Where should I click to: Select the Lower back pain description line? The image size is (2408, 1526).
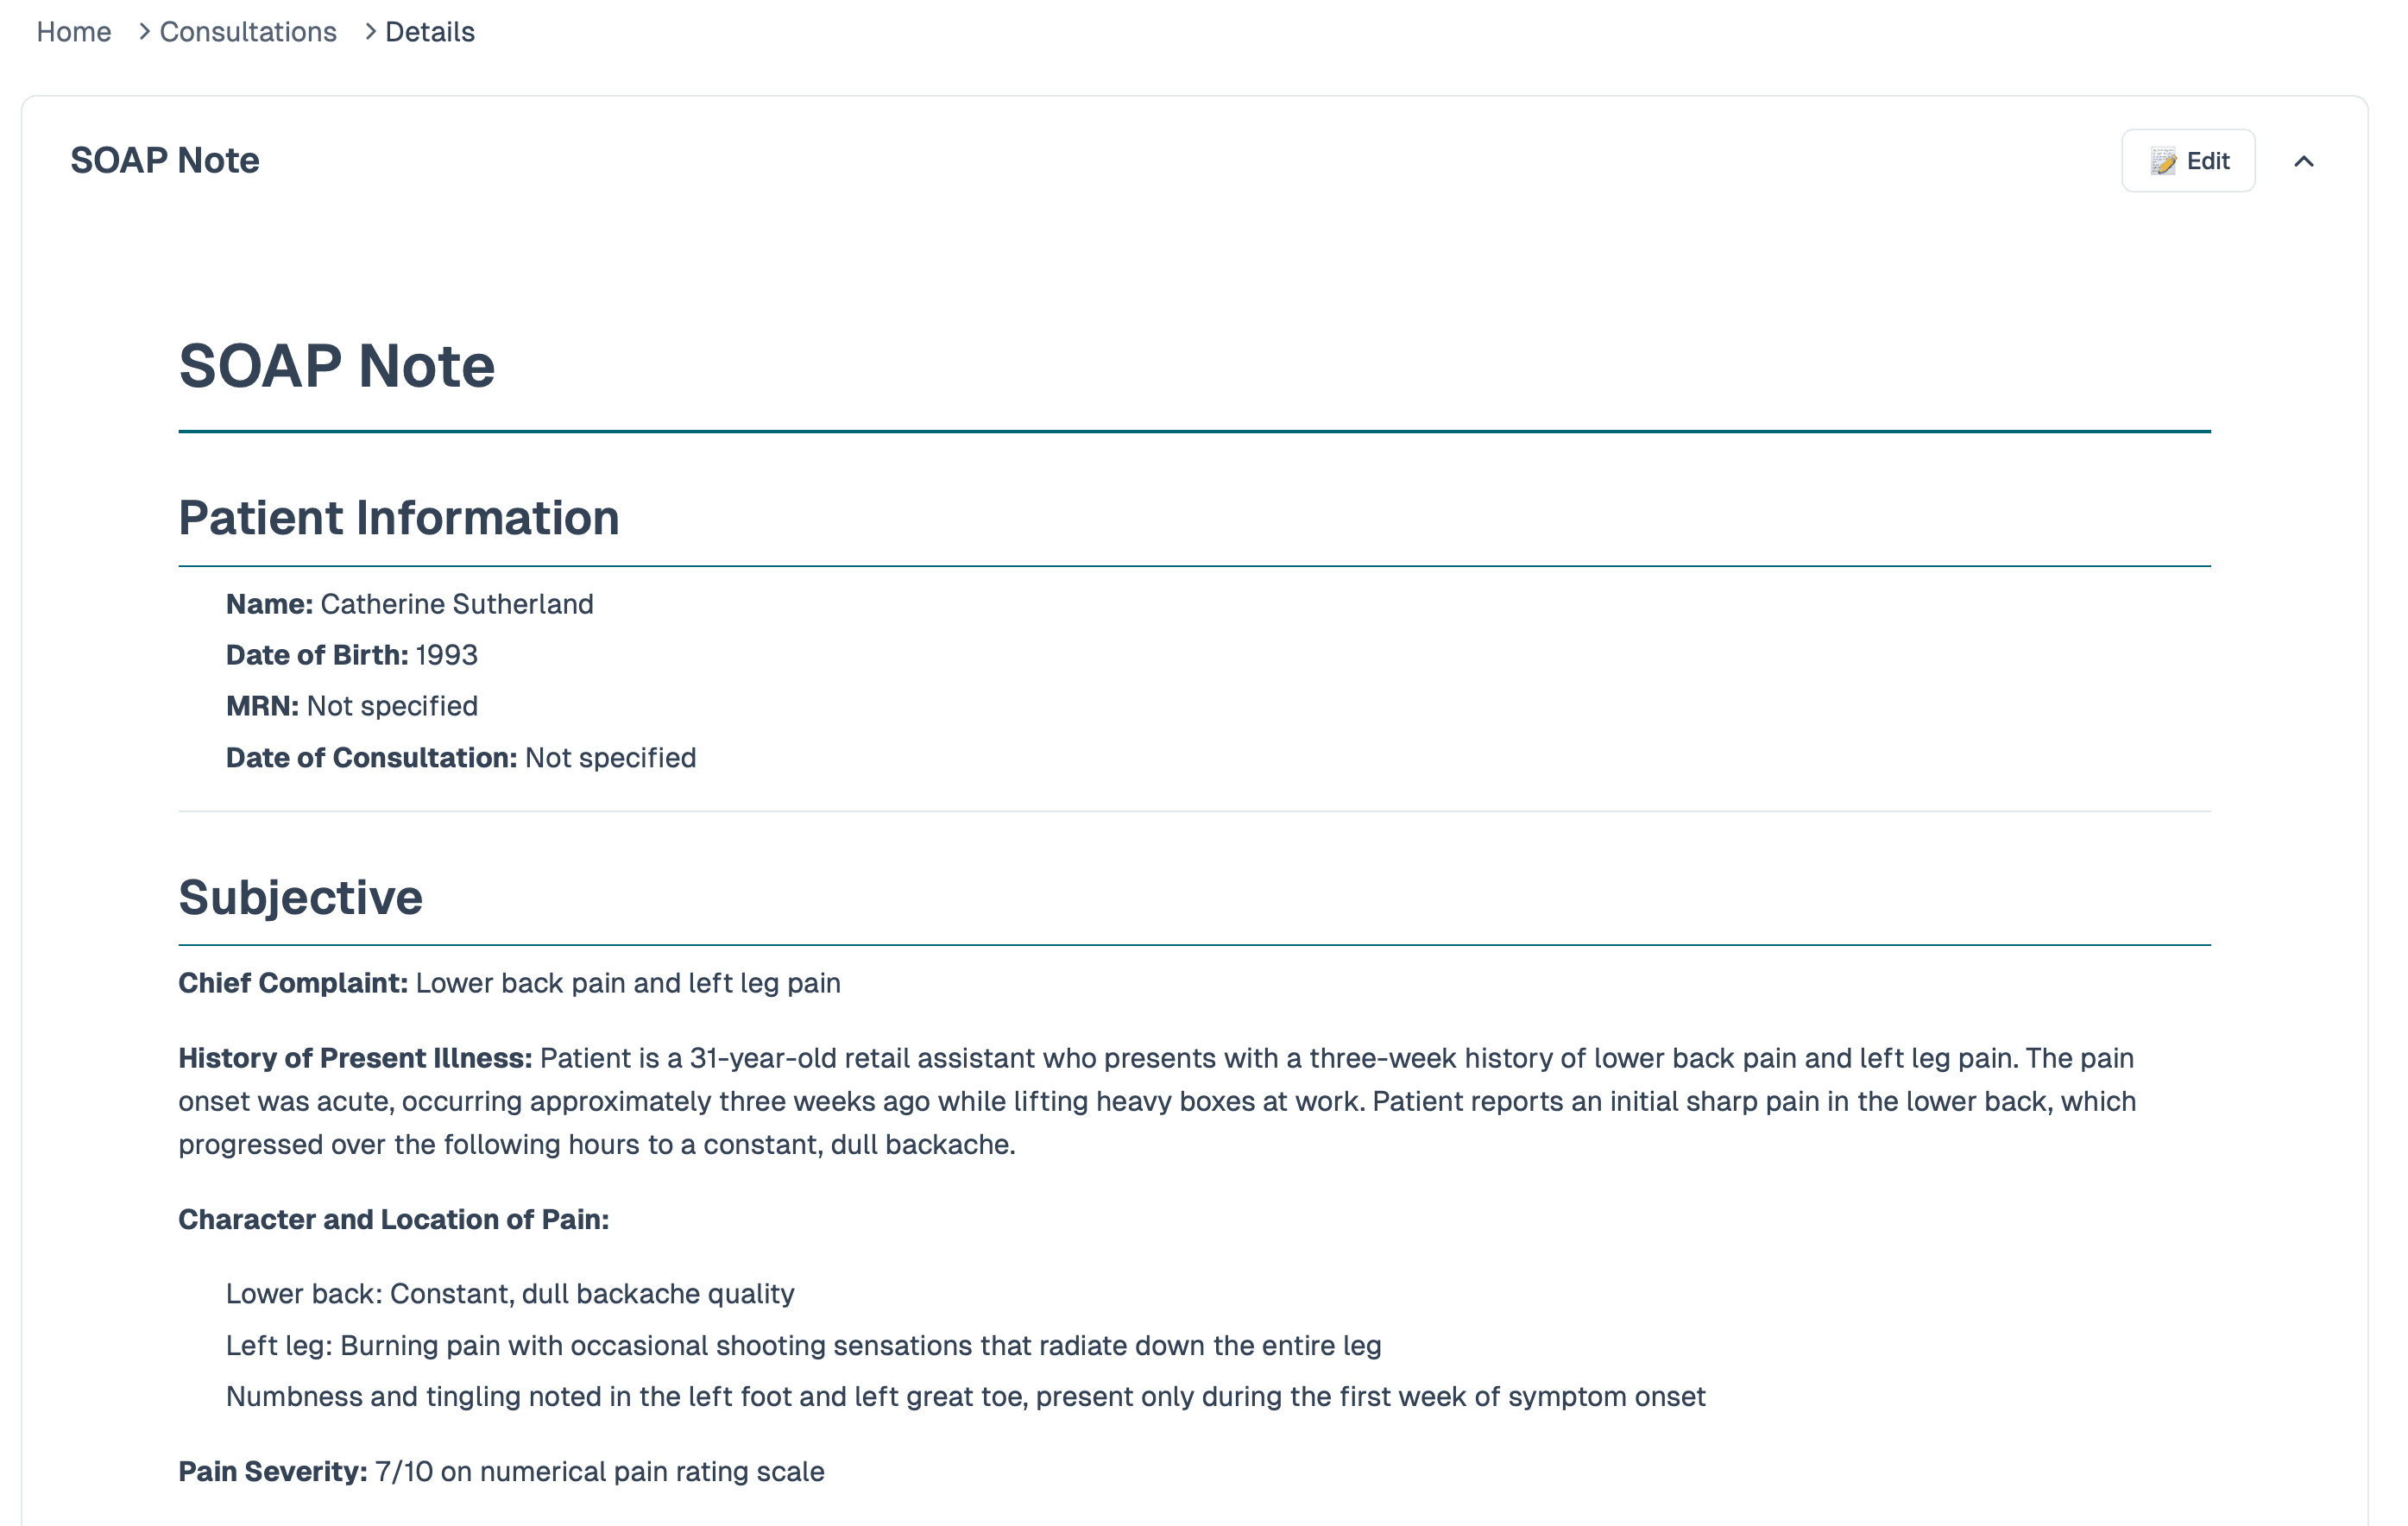tap(510, 1293)
